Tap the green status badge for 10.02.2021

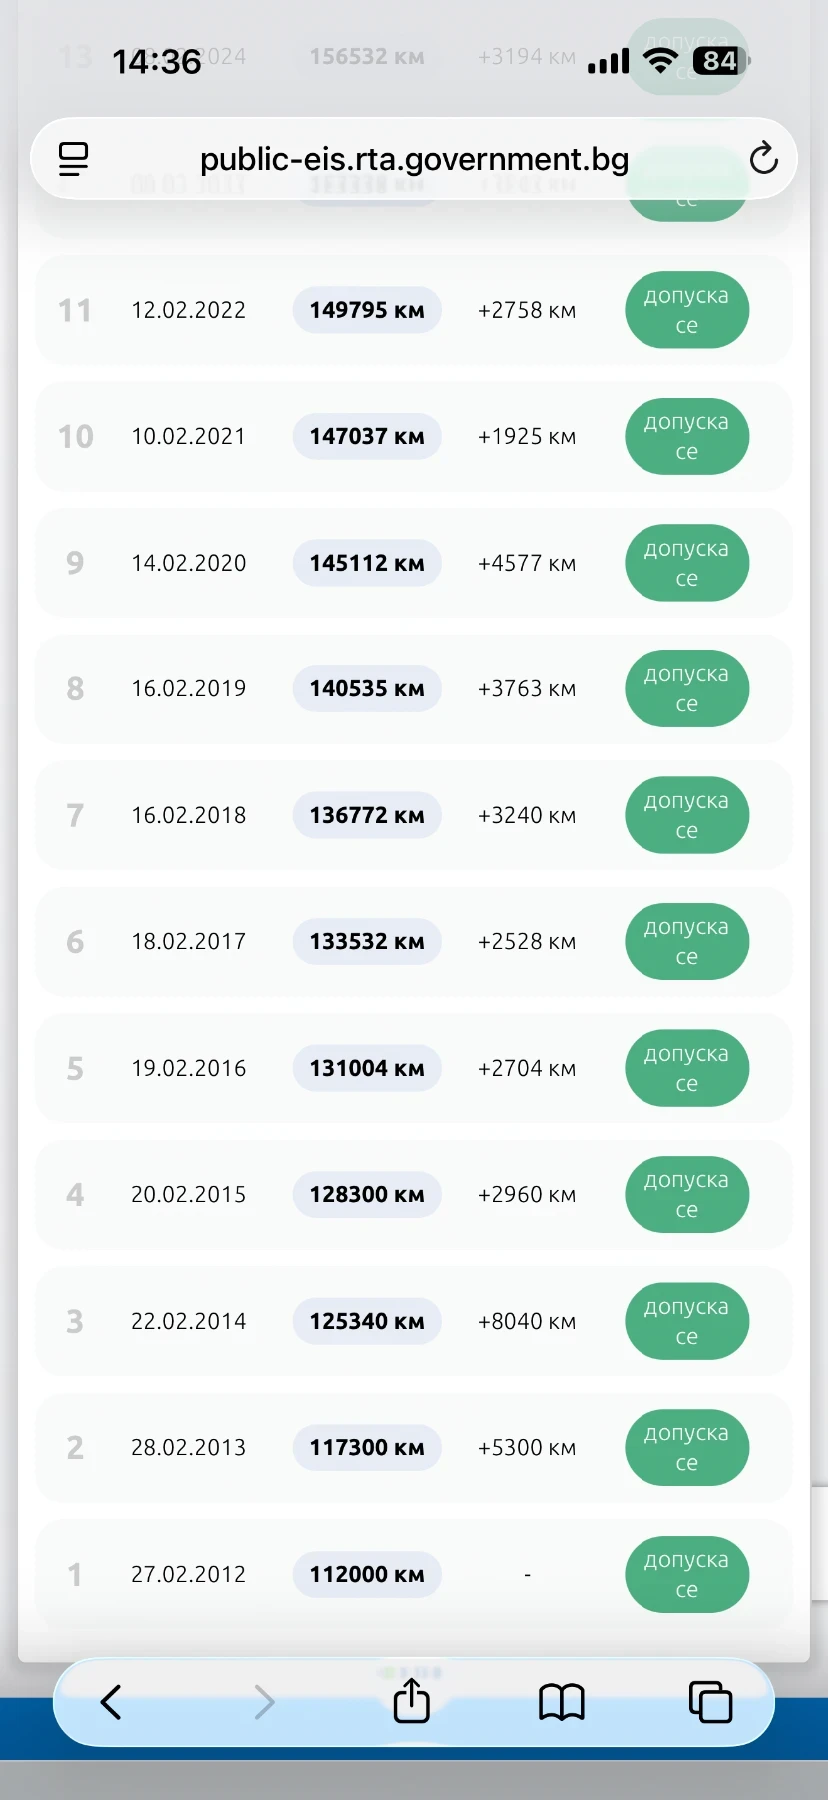[687, 436]
